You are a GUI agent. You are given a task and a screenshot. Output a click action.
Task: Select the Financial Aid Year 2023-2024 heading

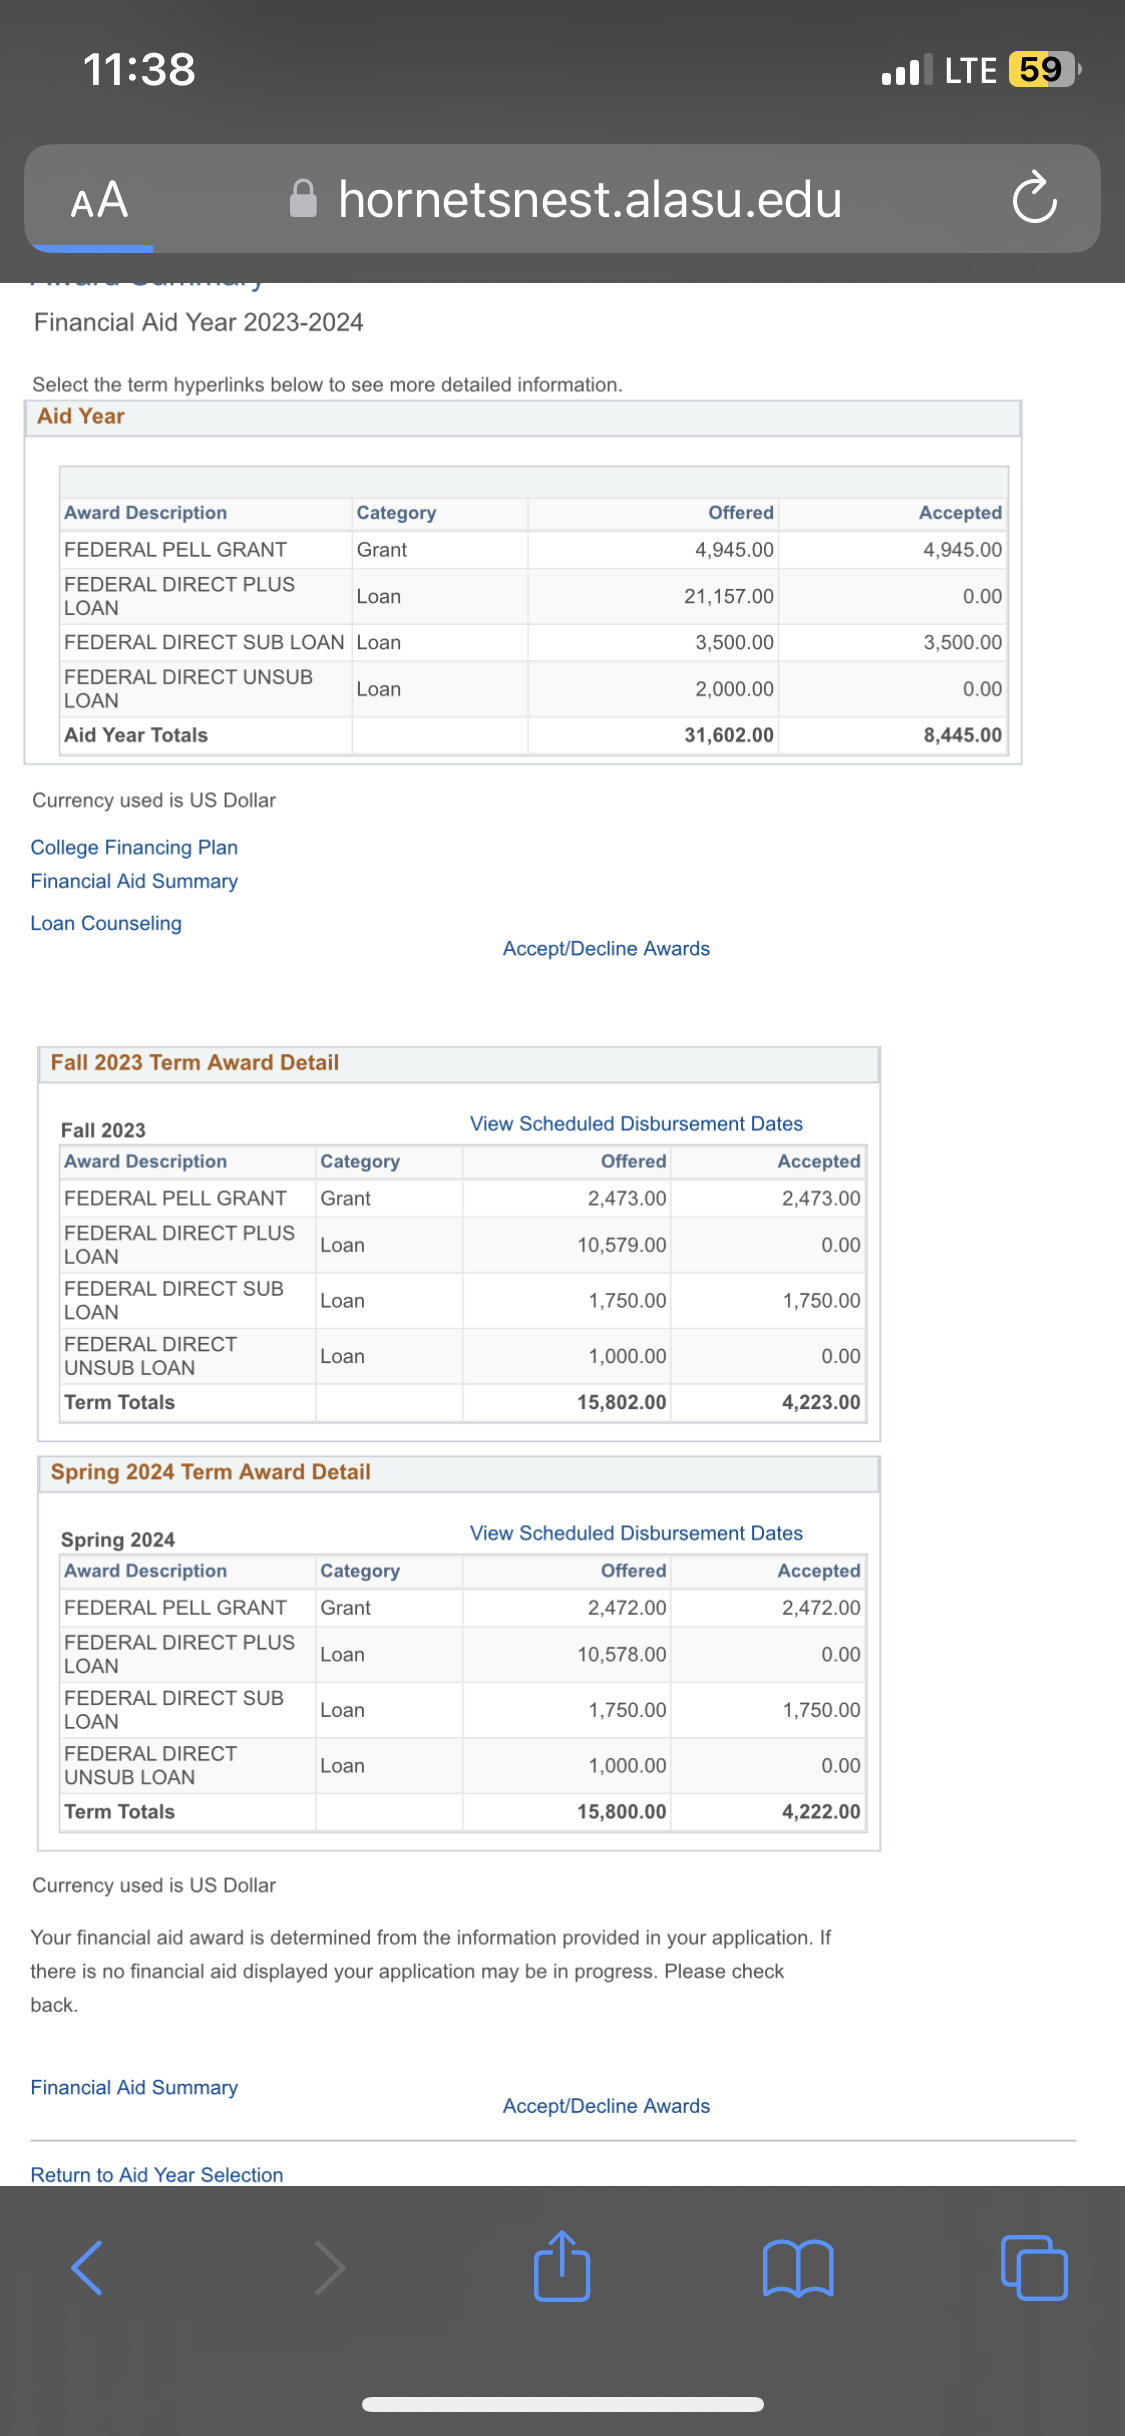(x=198, y=322)
